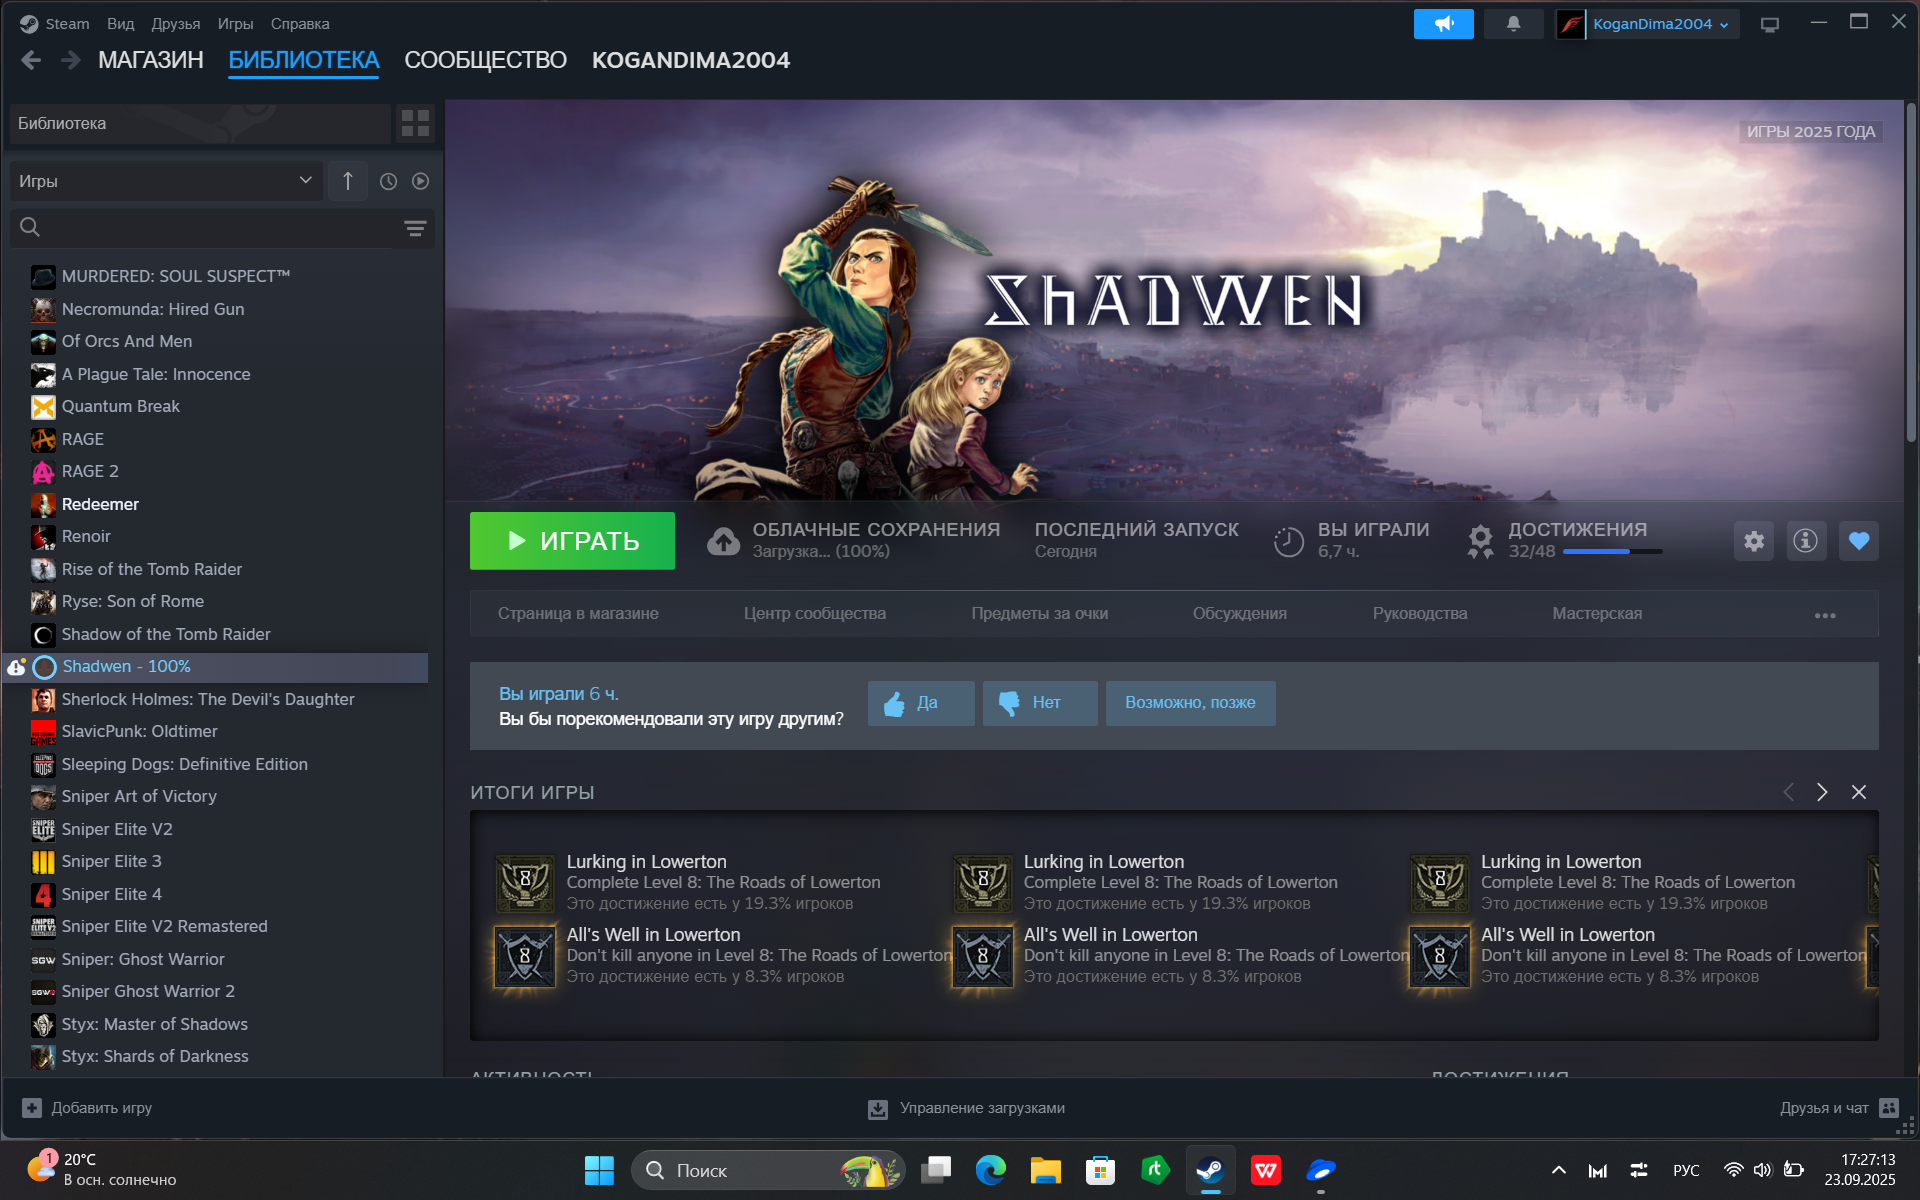Open Microsoft Edge from taskbar
The height and width of the screenshot is (1200, 1920).
coord(990,1170)
